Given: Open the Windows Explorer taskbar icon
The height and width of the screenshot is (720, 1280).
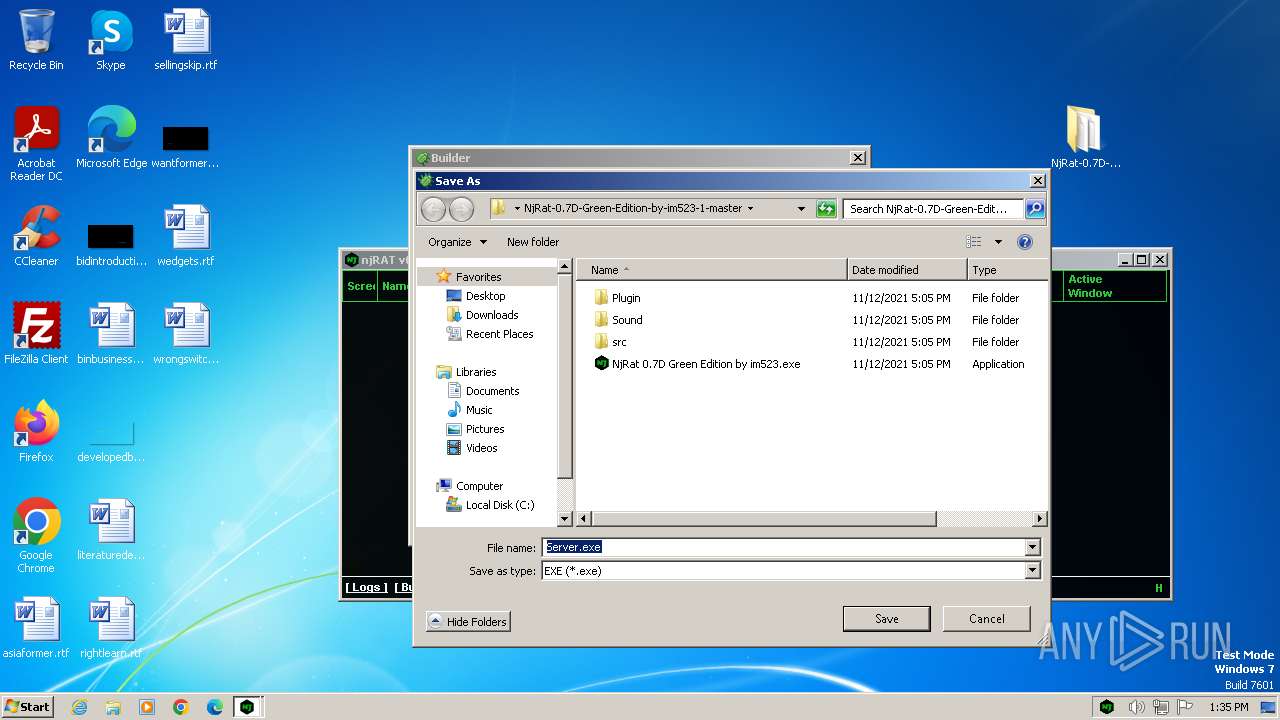Looking at the screenshot, I should (113, 707).
